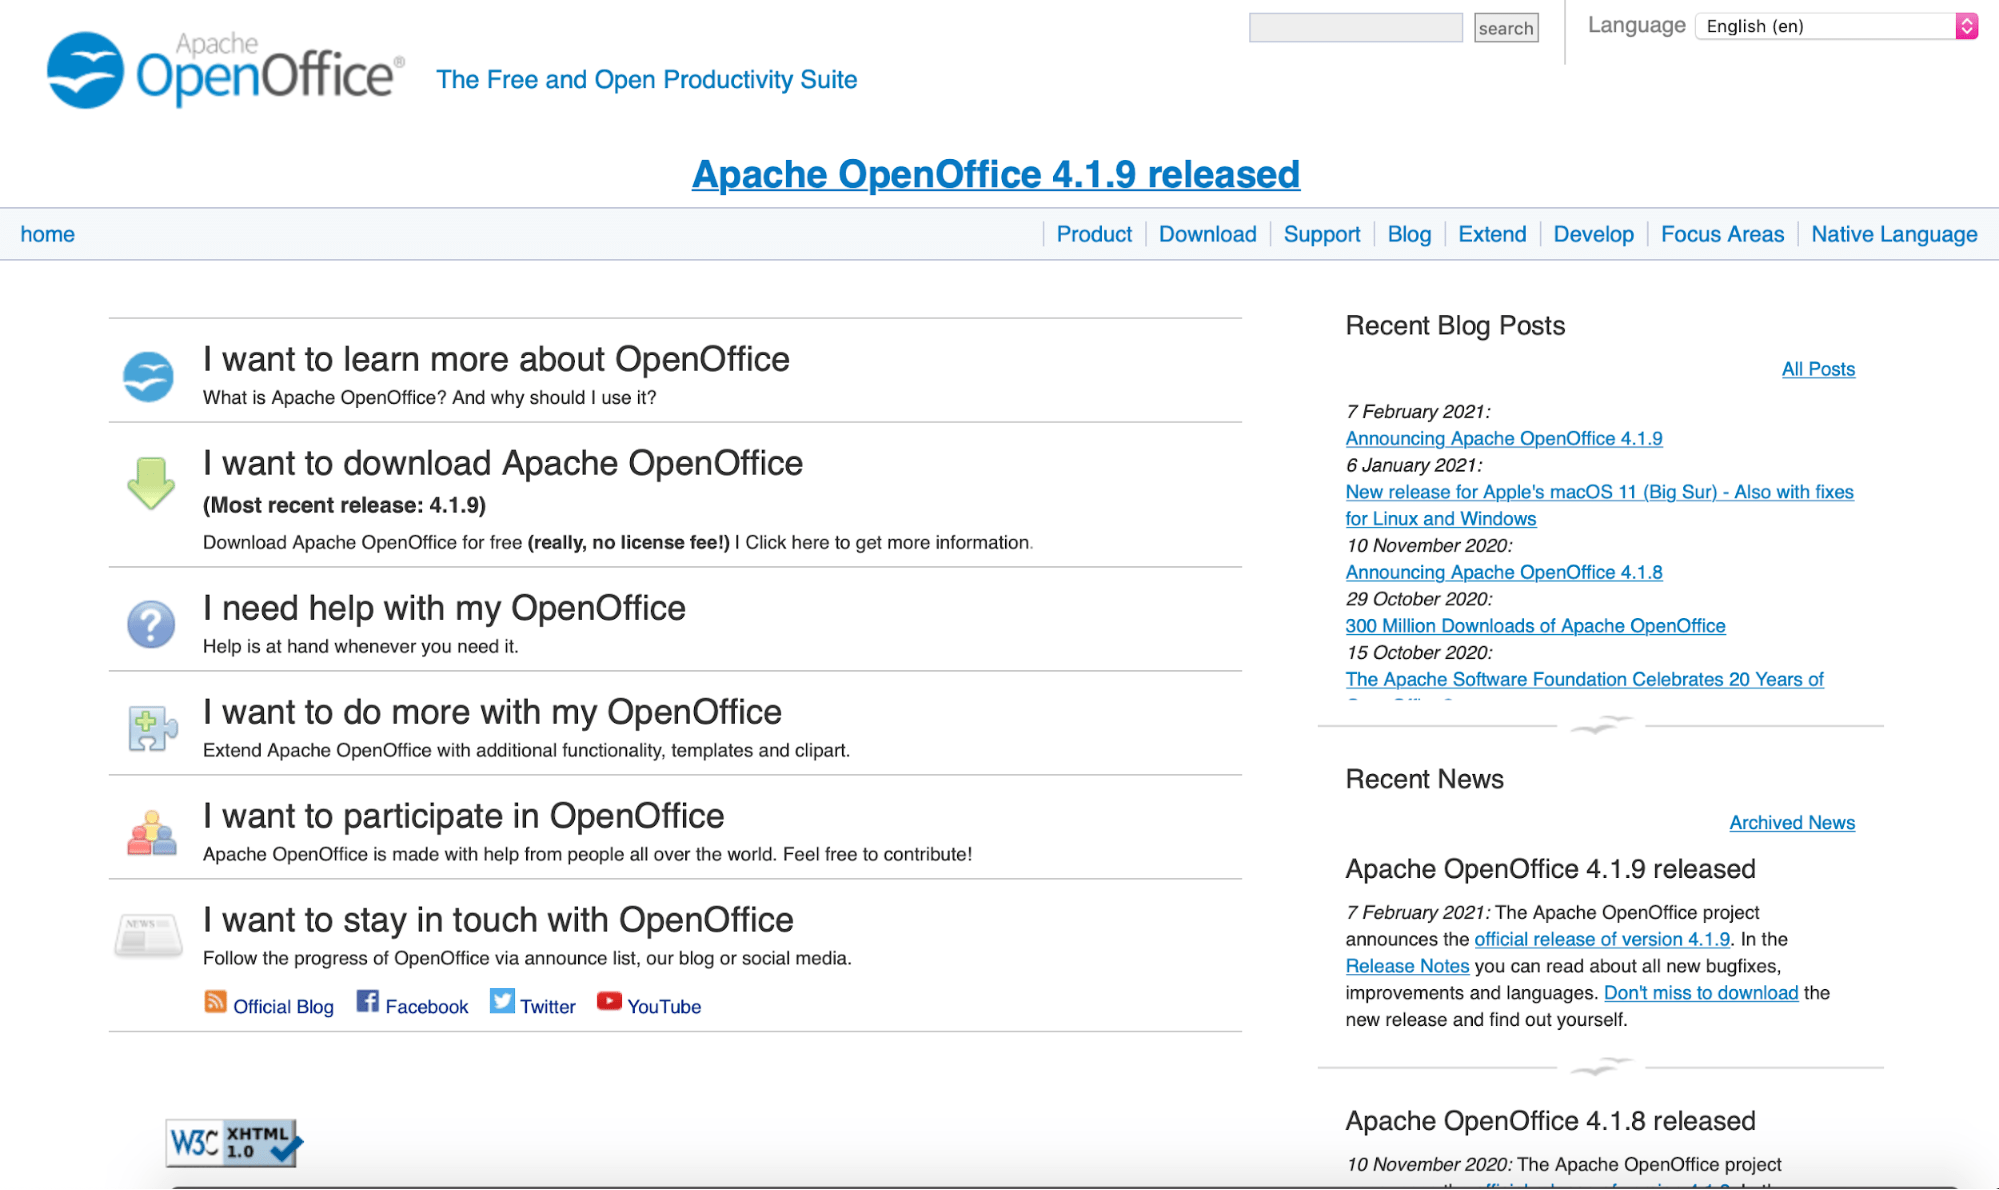Open the All Posts link
Image resolution: width=1999 pixels, height=1190 pixels.
(x=1817, y=369)
